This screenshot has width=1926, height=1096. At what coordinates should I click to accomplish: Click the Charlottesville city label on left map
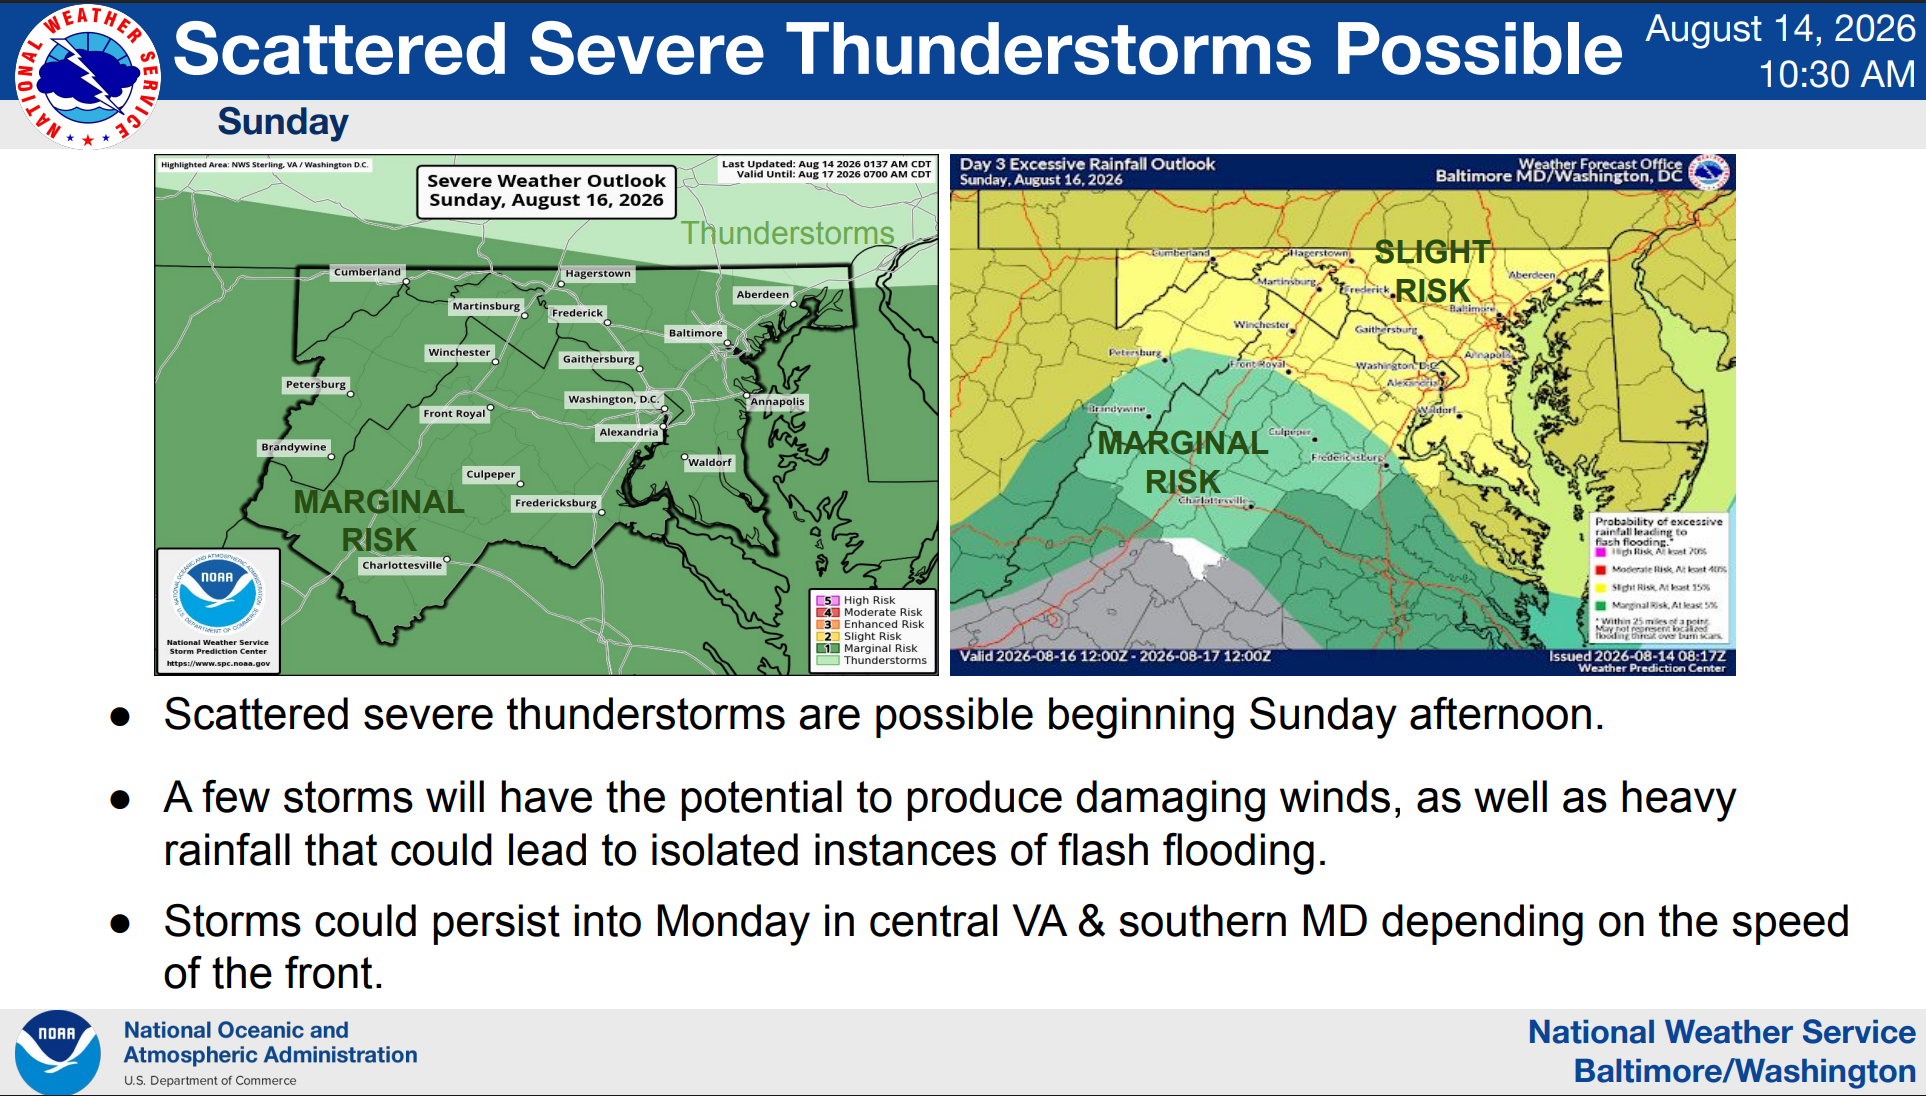(x=402, y=565)
